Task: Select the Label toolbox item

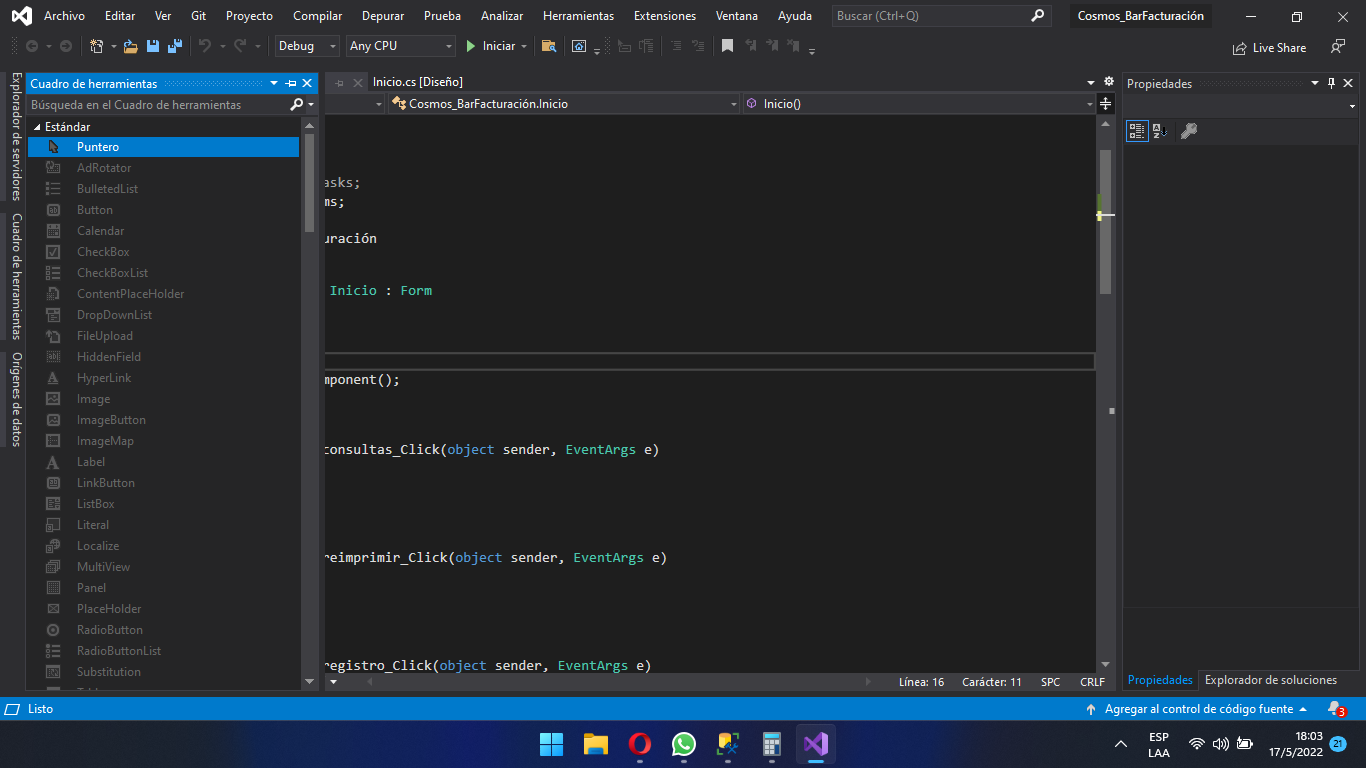Action: [x=163, y=462]
